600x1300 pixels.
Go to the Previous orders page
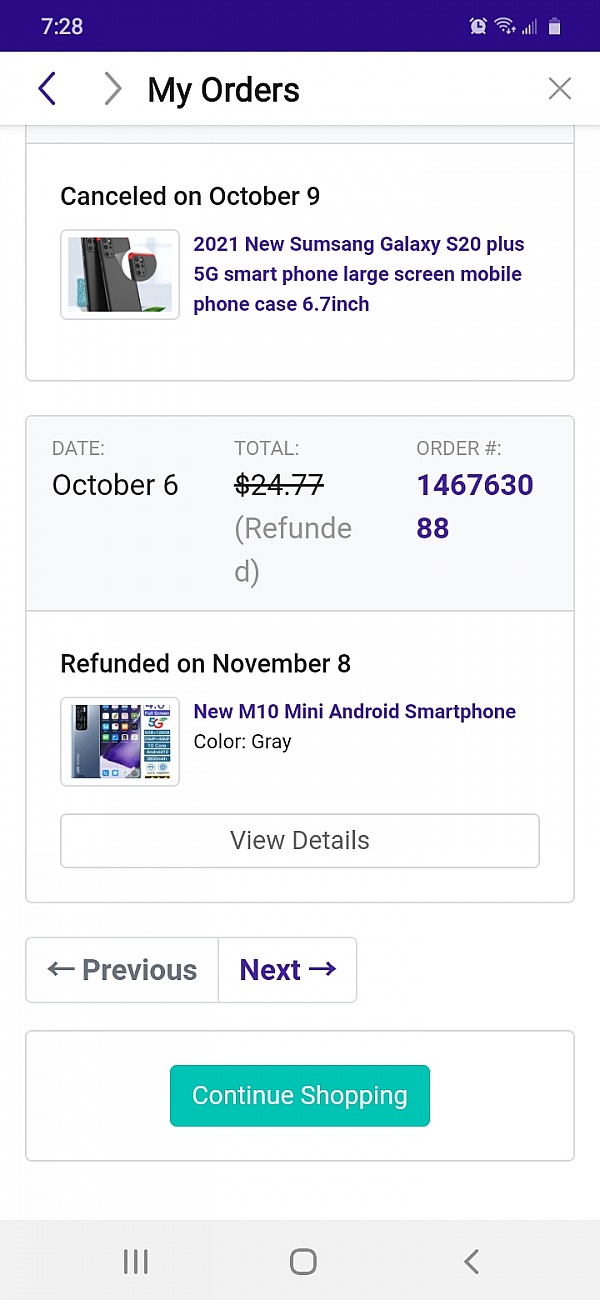pyautogui.click(x=122, y=970)
